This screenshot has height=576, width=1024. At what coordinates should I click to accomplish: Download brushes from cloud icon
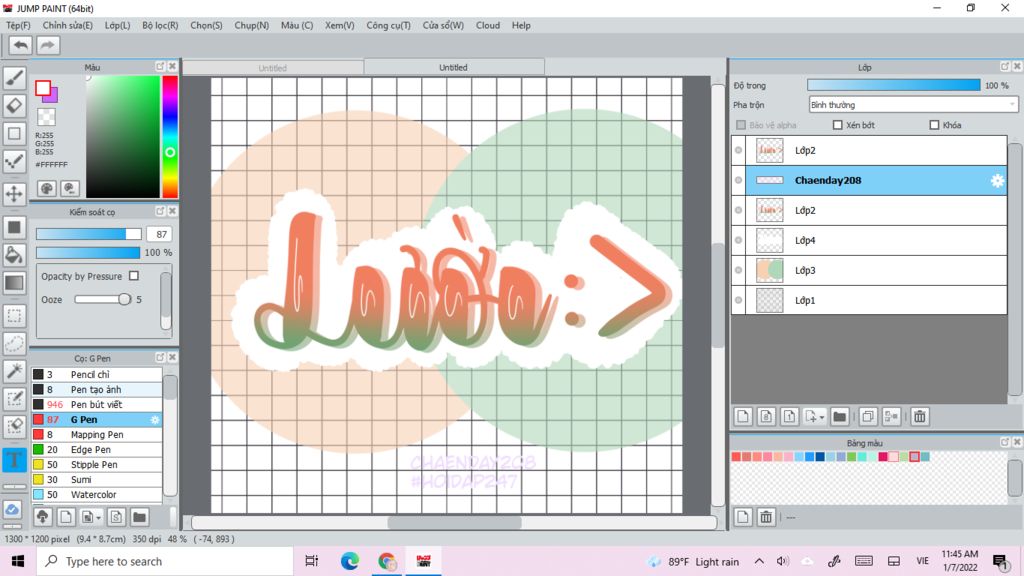pyautogui.click(x=42, y=517)
